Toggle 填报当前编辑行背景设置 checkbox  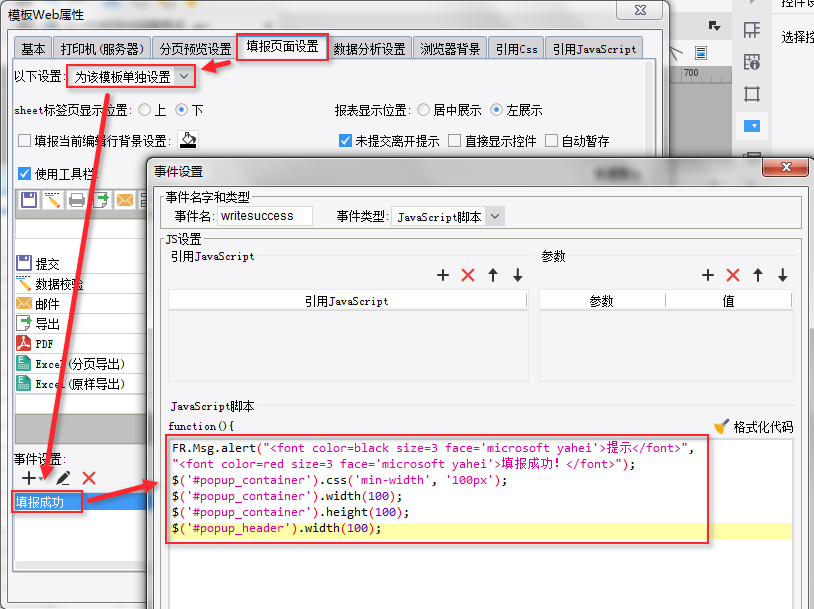(24, 141)
